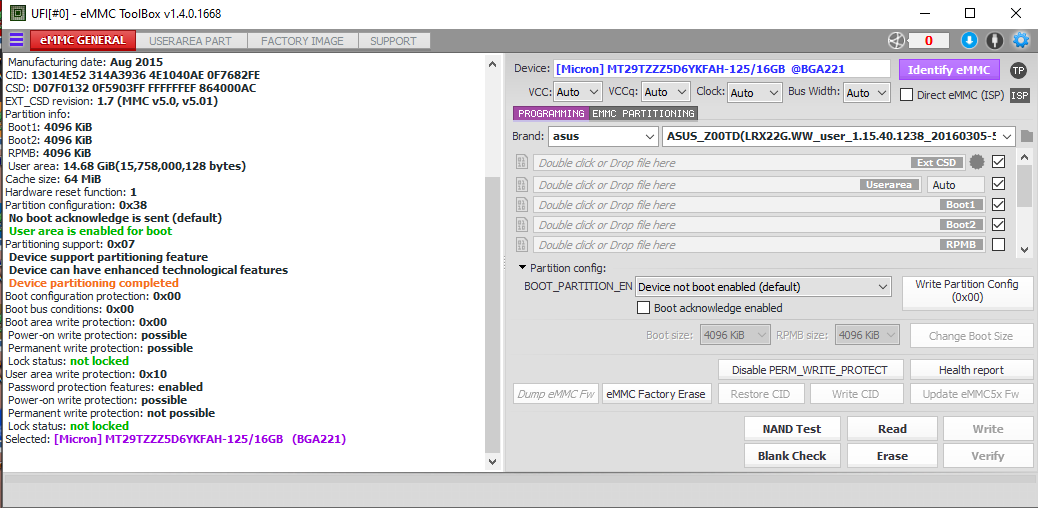The image size is (1038, 508).
Task: Click the 'Device partitioning completed' log line
Action: (x=94, y=283)
